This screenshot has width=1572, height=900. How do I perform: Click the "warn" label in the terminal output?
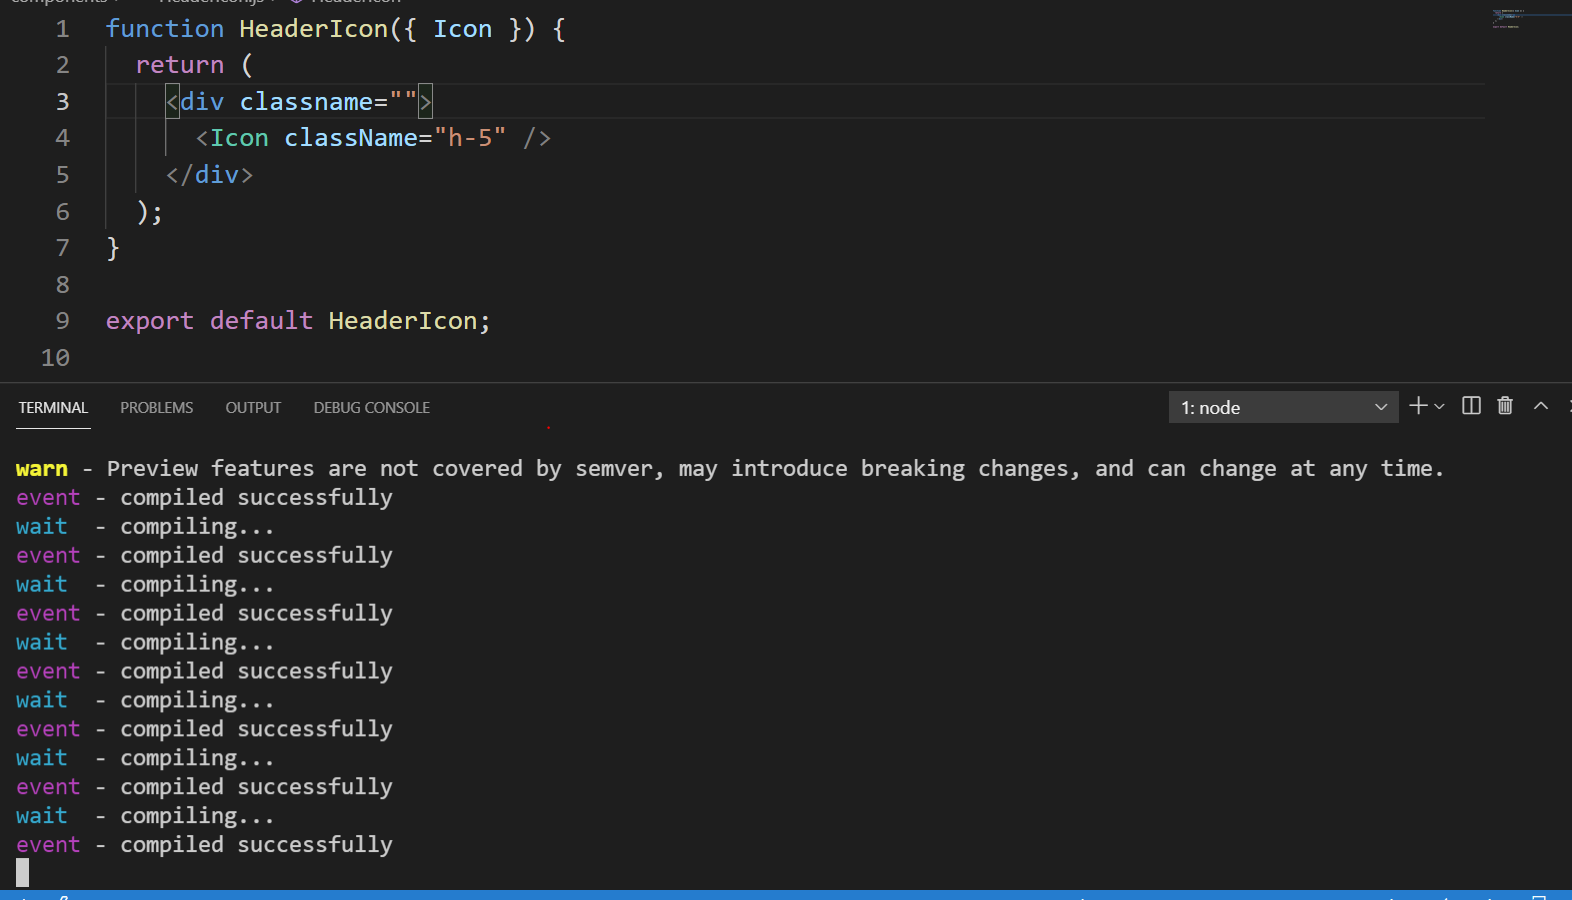(x=42, y=469)
